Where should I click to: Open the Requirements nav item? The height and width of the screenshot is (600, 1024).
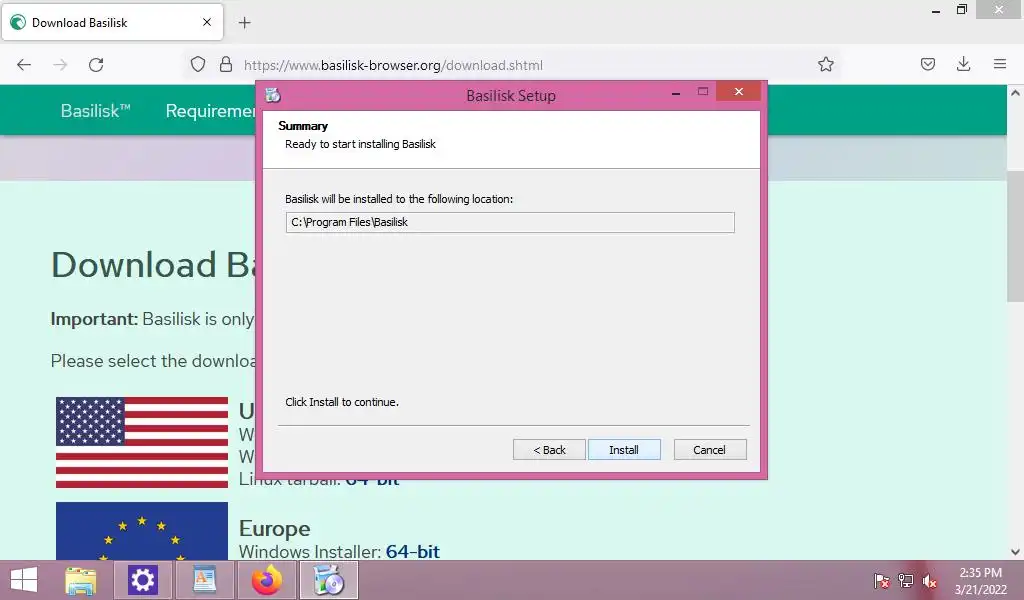[210, 111]
